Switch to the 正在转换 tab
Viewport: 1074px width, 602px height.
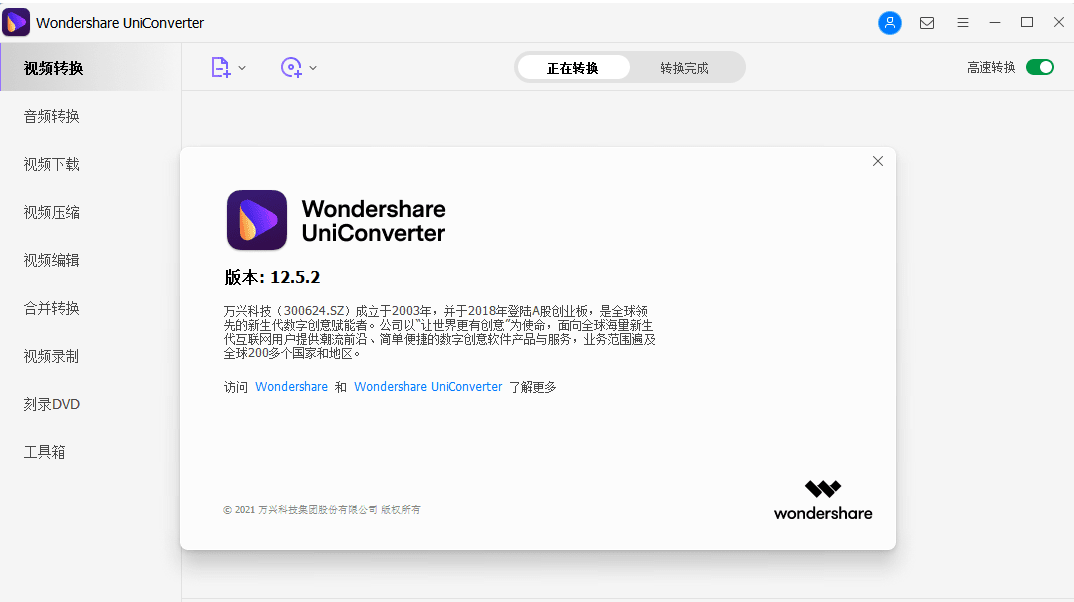click(x=573, y=68)
